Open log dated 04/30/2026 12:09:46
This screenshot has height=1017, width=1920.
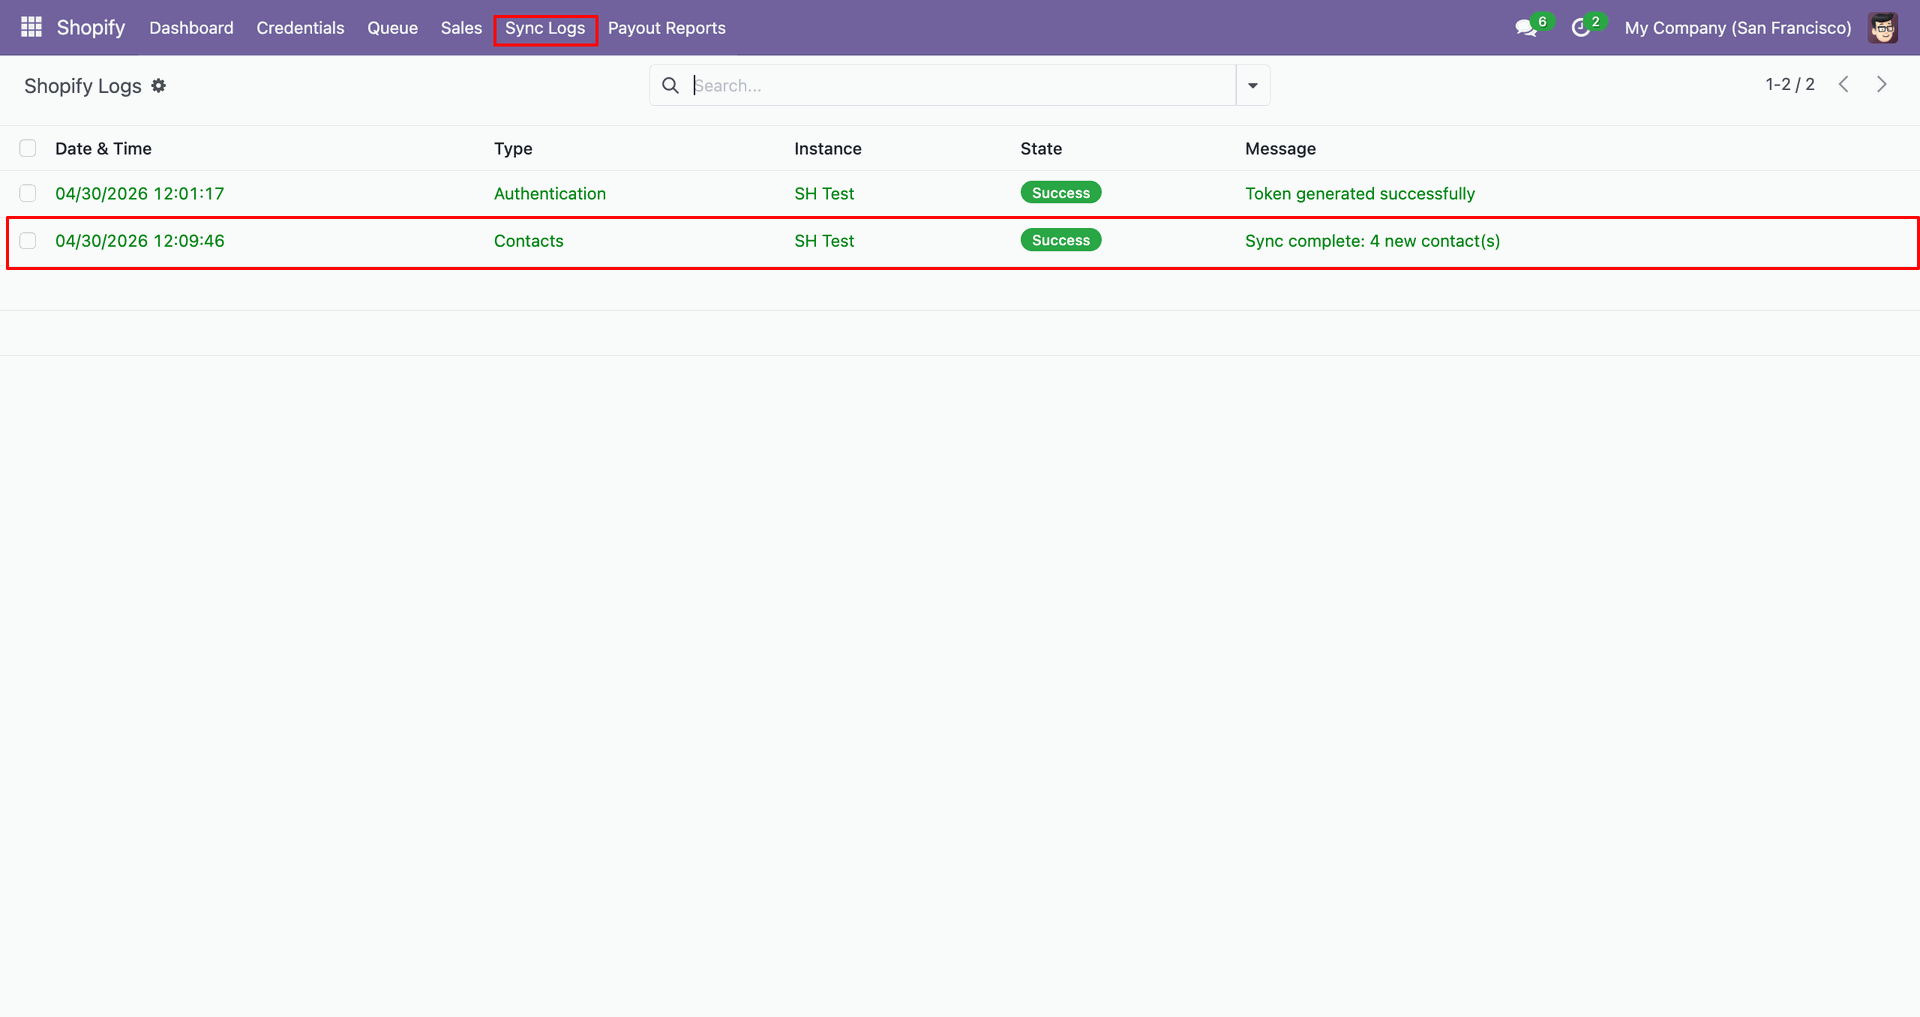(140, 241)
